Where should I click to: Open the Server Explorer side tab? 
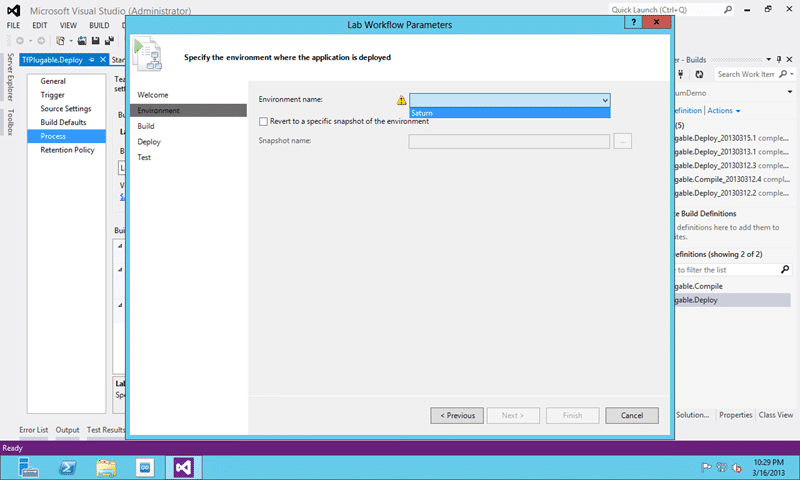[x=10, y=77]
